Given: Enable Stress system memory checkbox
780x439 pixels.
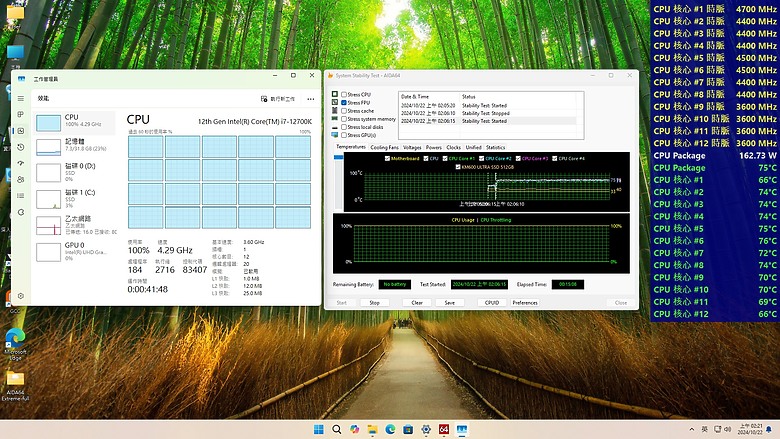Looking at the screenshot, I should coord(344,119).
